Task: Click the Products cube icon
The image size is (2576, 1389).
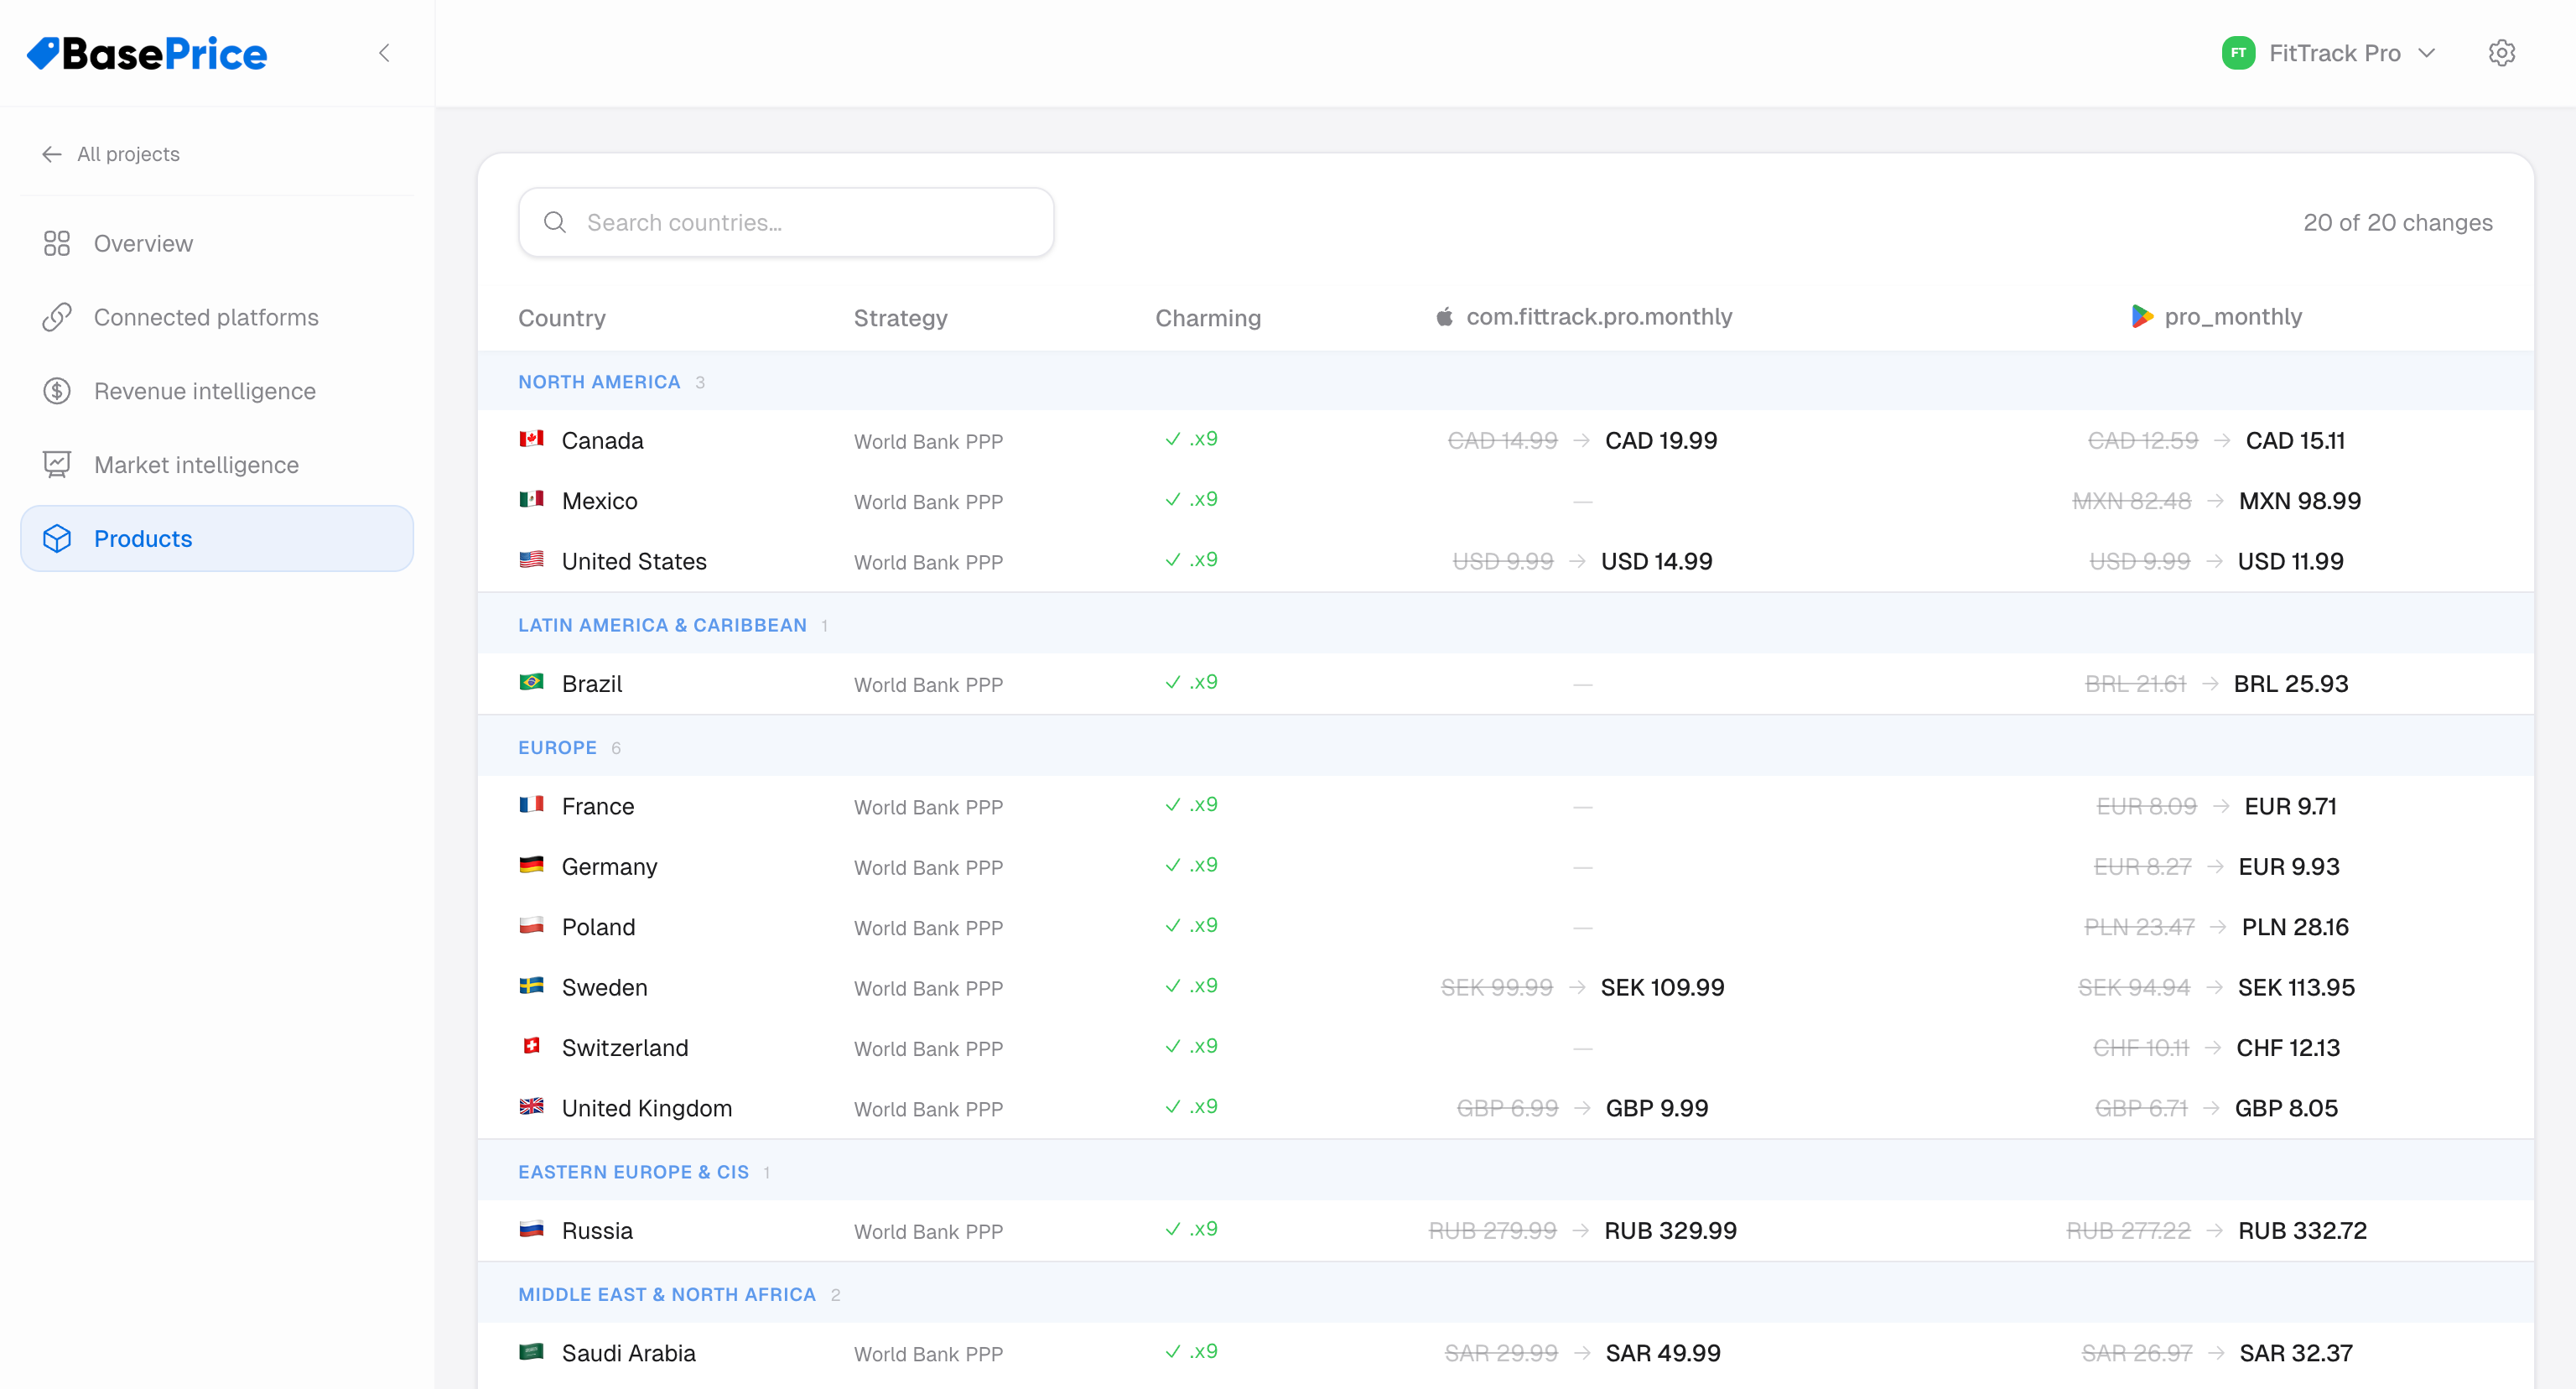Action: click(57, 538)
